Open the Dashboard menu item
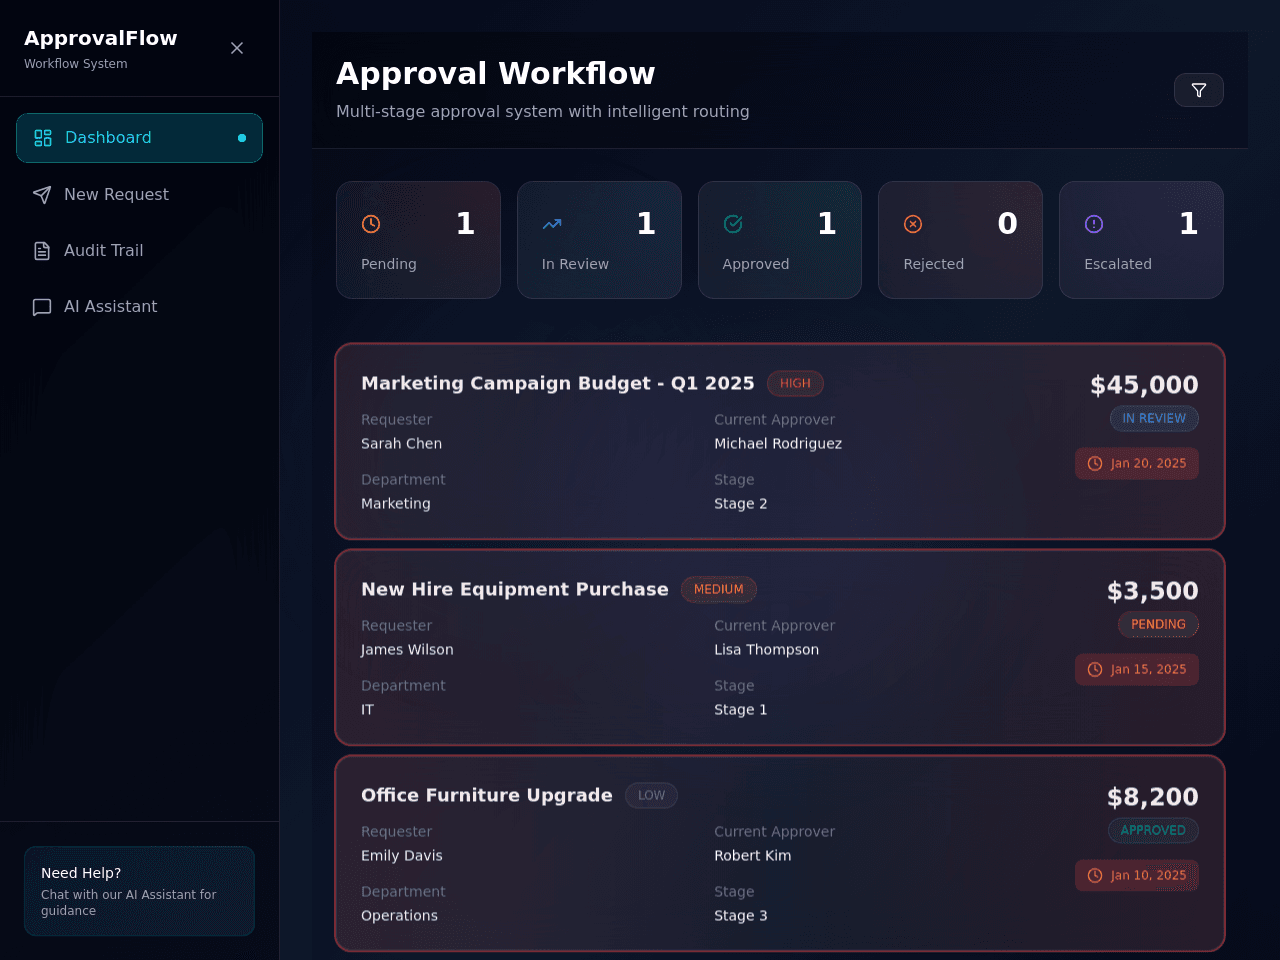The width and height of the screenshot is (1280, 960). click(139, 138)
